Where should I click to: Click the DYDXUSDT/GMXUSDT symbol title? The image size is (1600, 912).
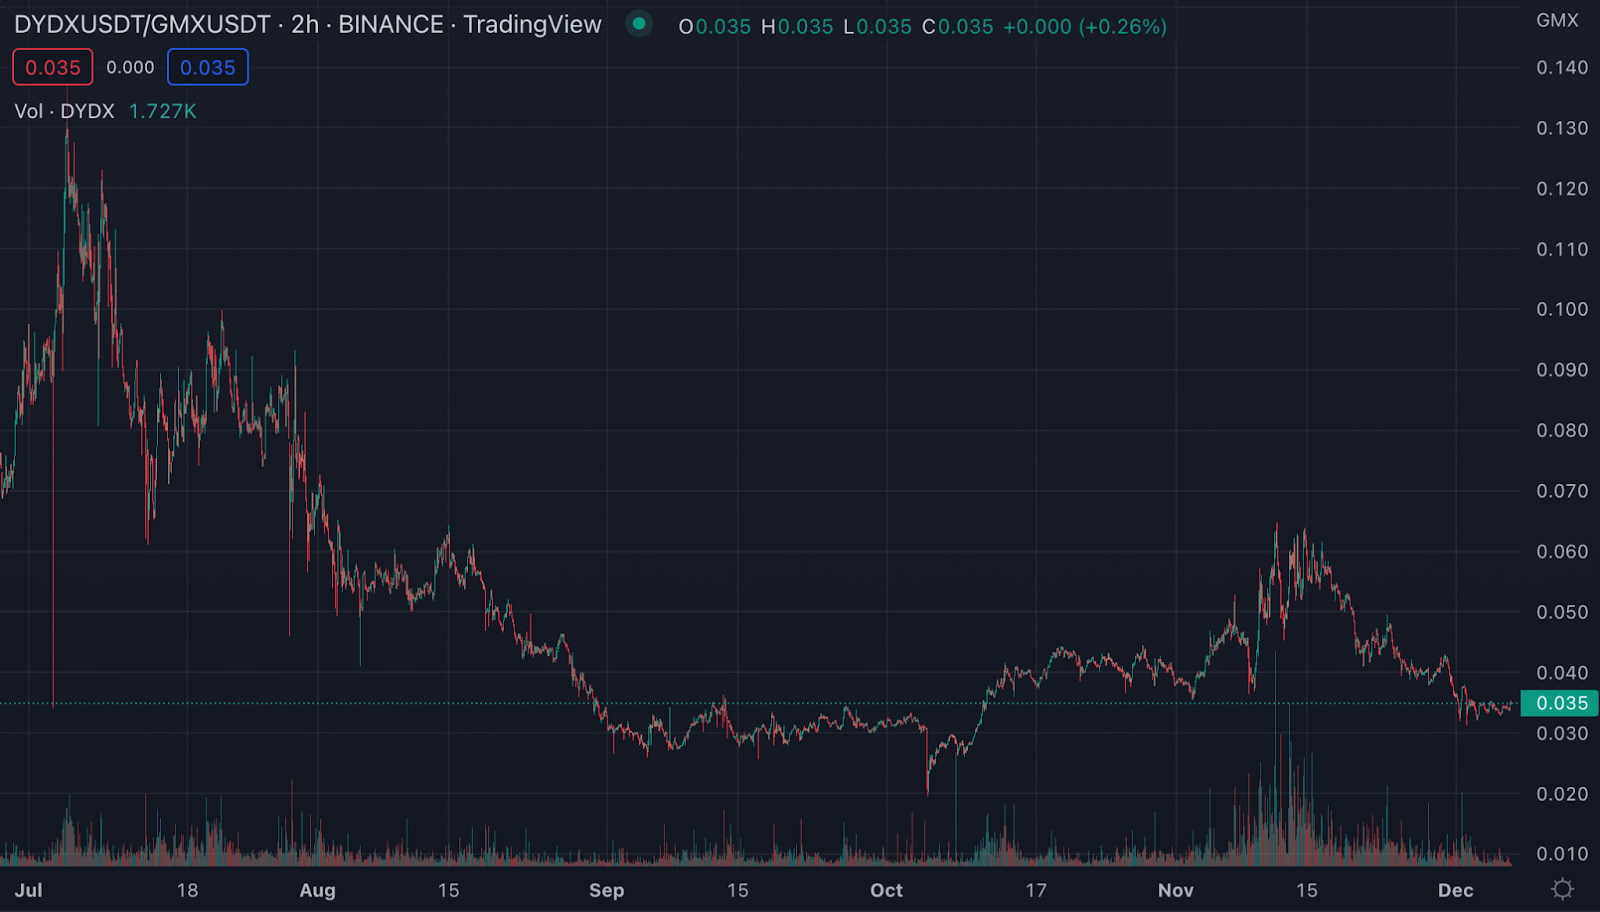point(142,25)
